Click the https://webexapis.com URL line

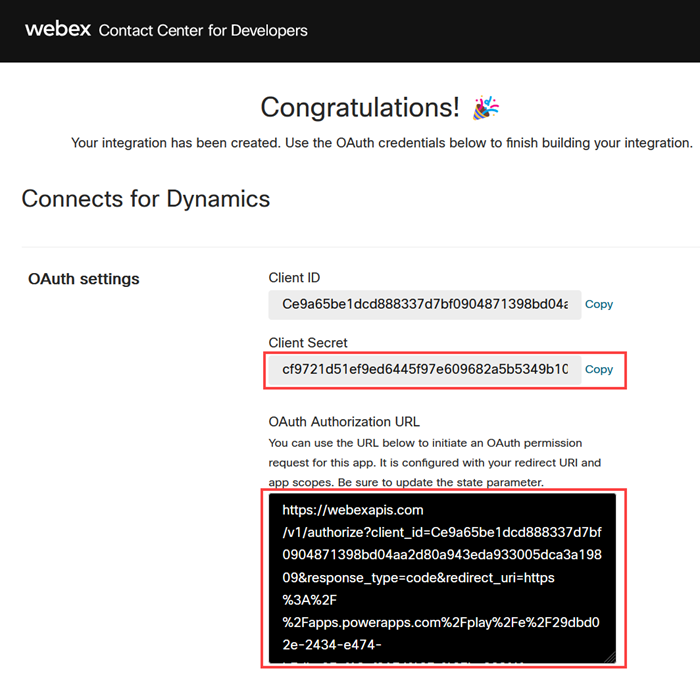353,510
